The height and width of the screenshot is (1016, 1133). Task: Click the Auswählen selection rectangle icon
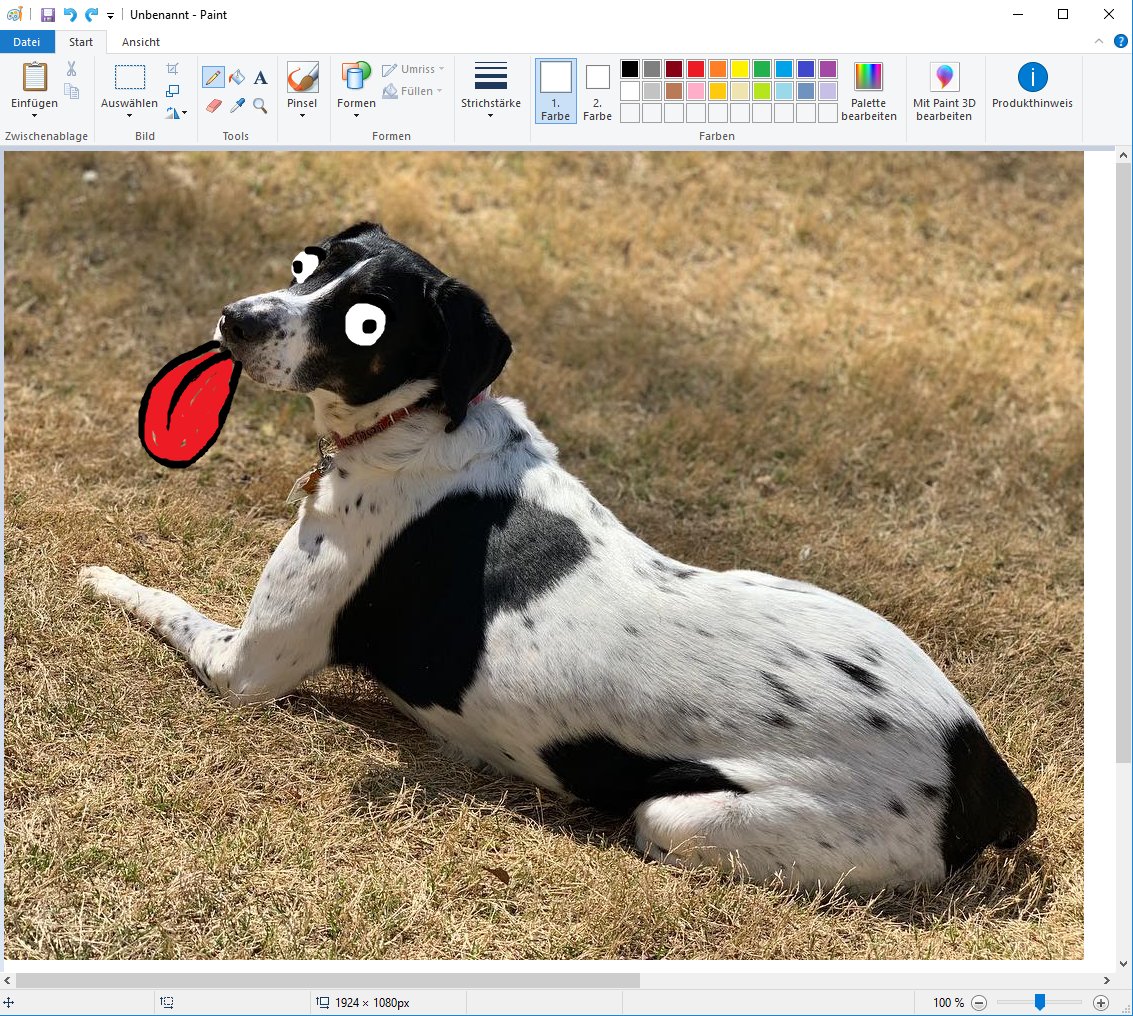tap(130, 77)
